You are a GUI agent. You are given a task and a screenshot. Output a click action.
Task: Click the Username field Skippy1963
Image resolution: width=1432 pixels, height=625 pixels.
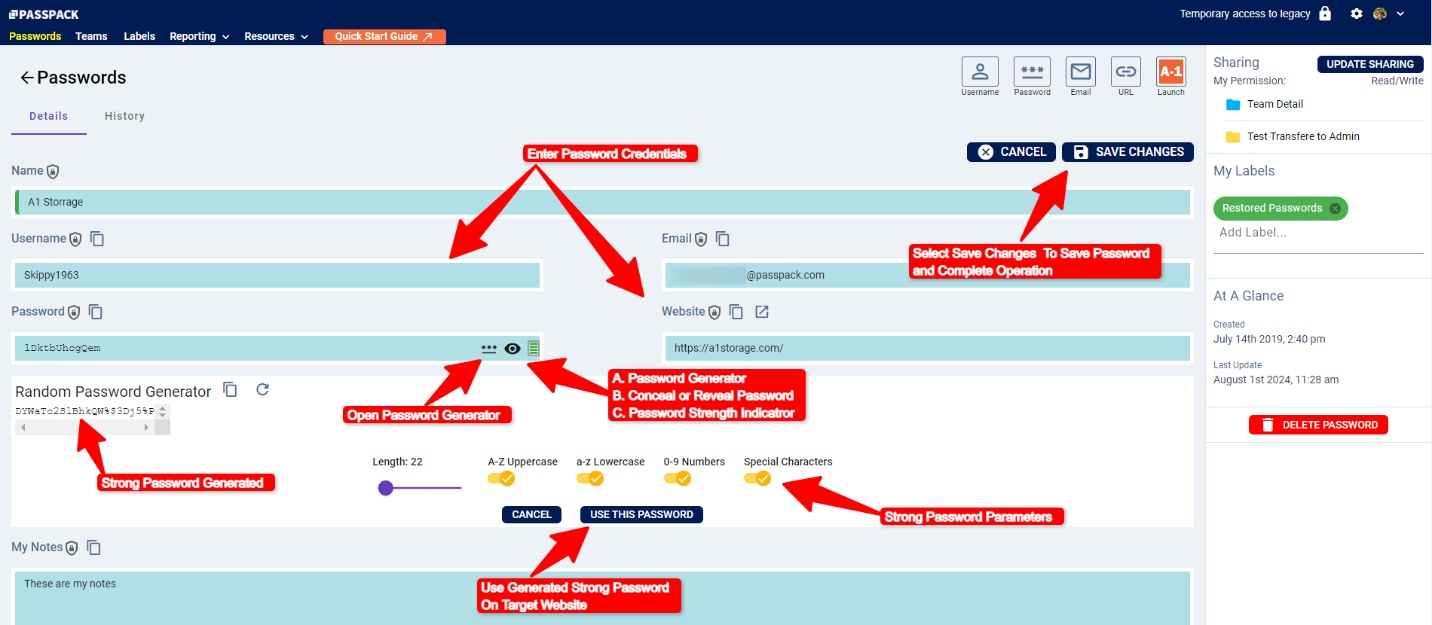tap(277, 275)
